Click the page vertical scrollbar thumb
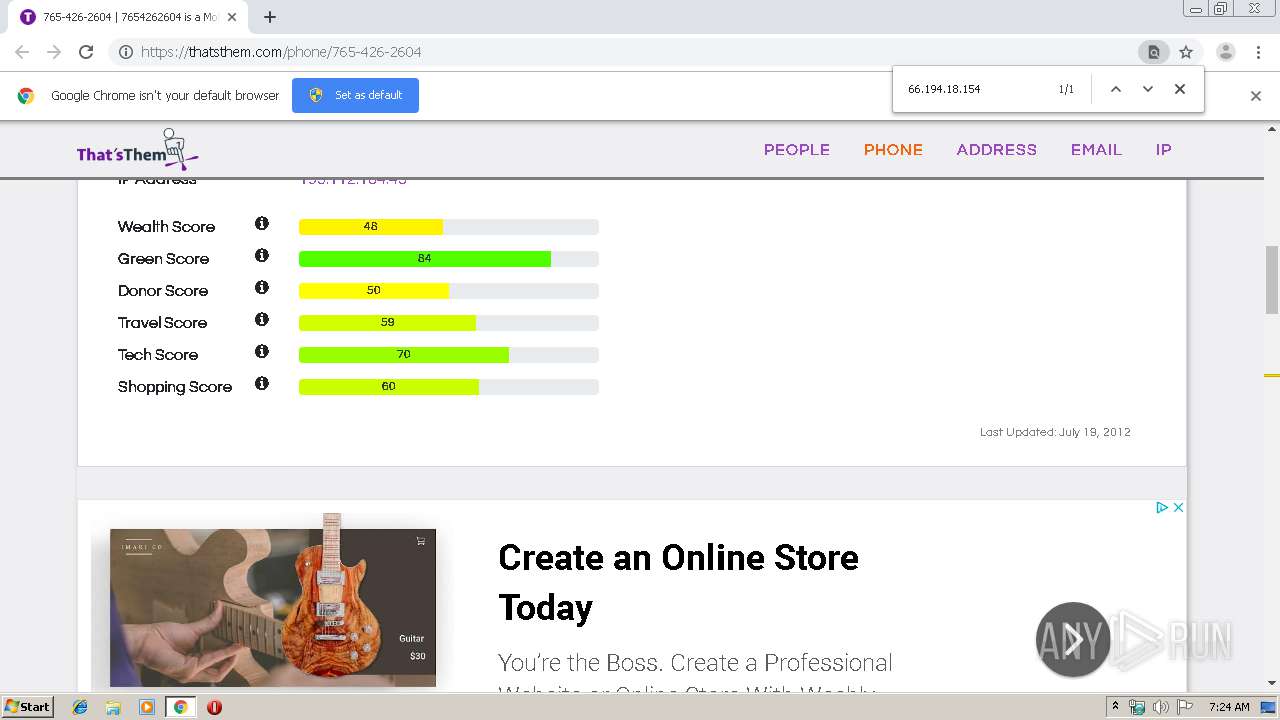Viewport: 1280px width, 720px height. coord(1272,280)
